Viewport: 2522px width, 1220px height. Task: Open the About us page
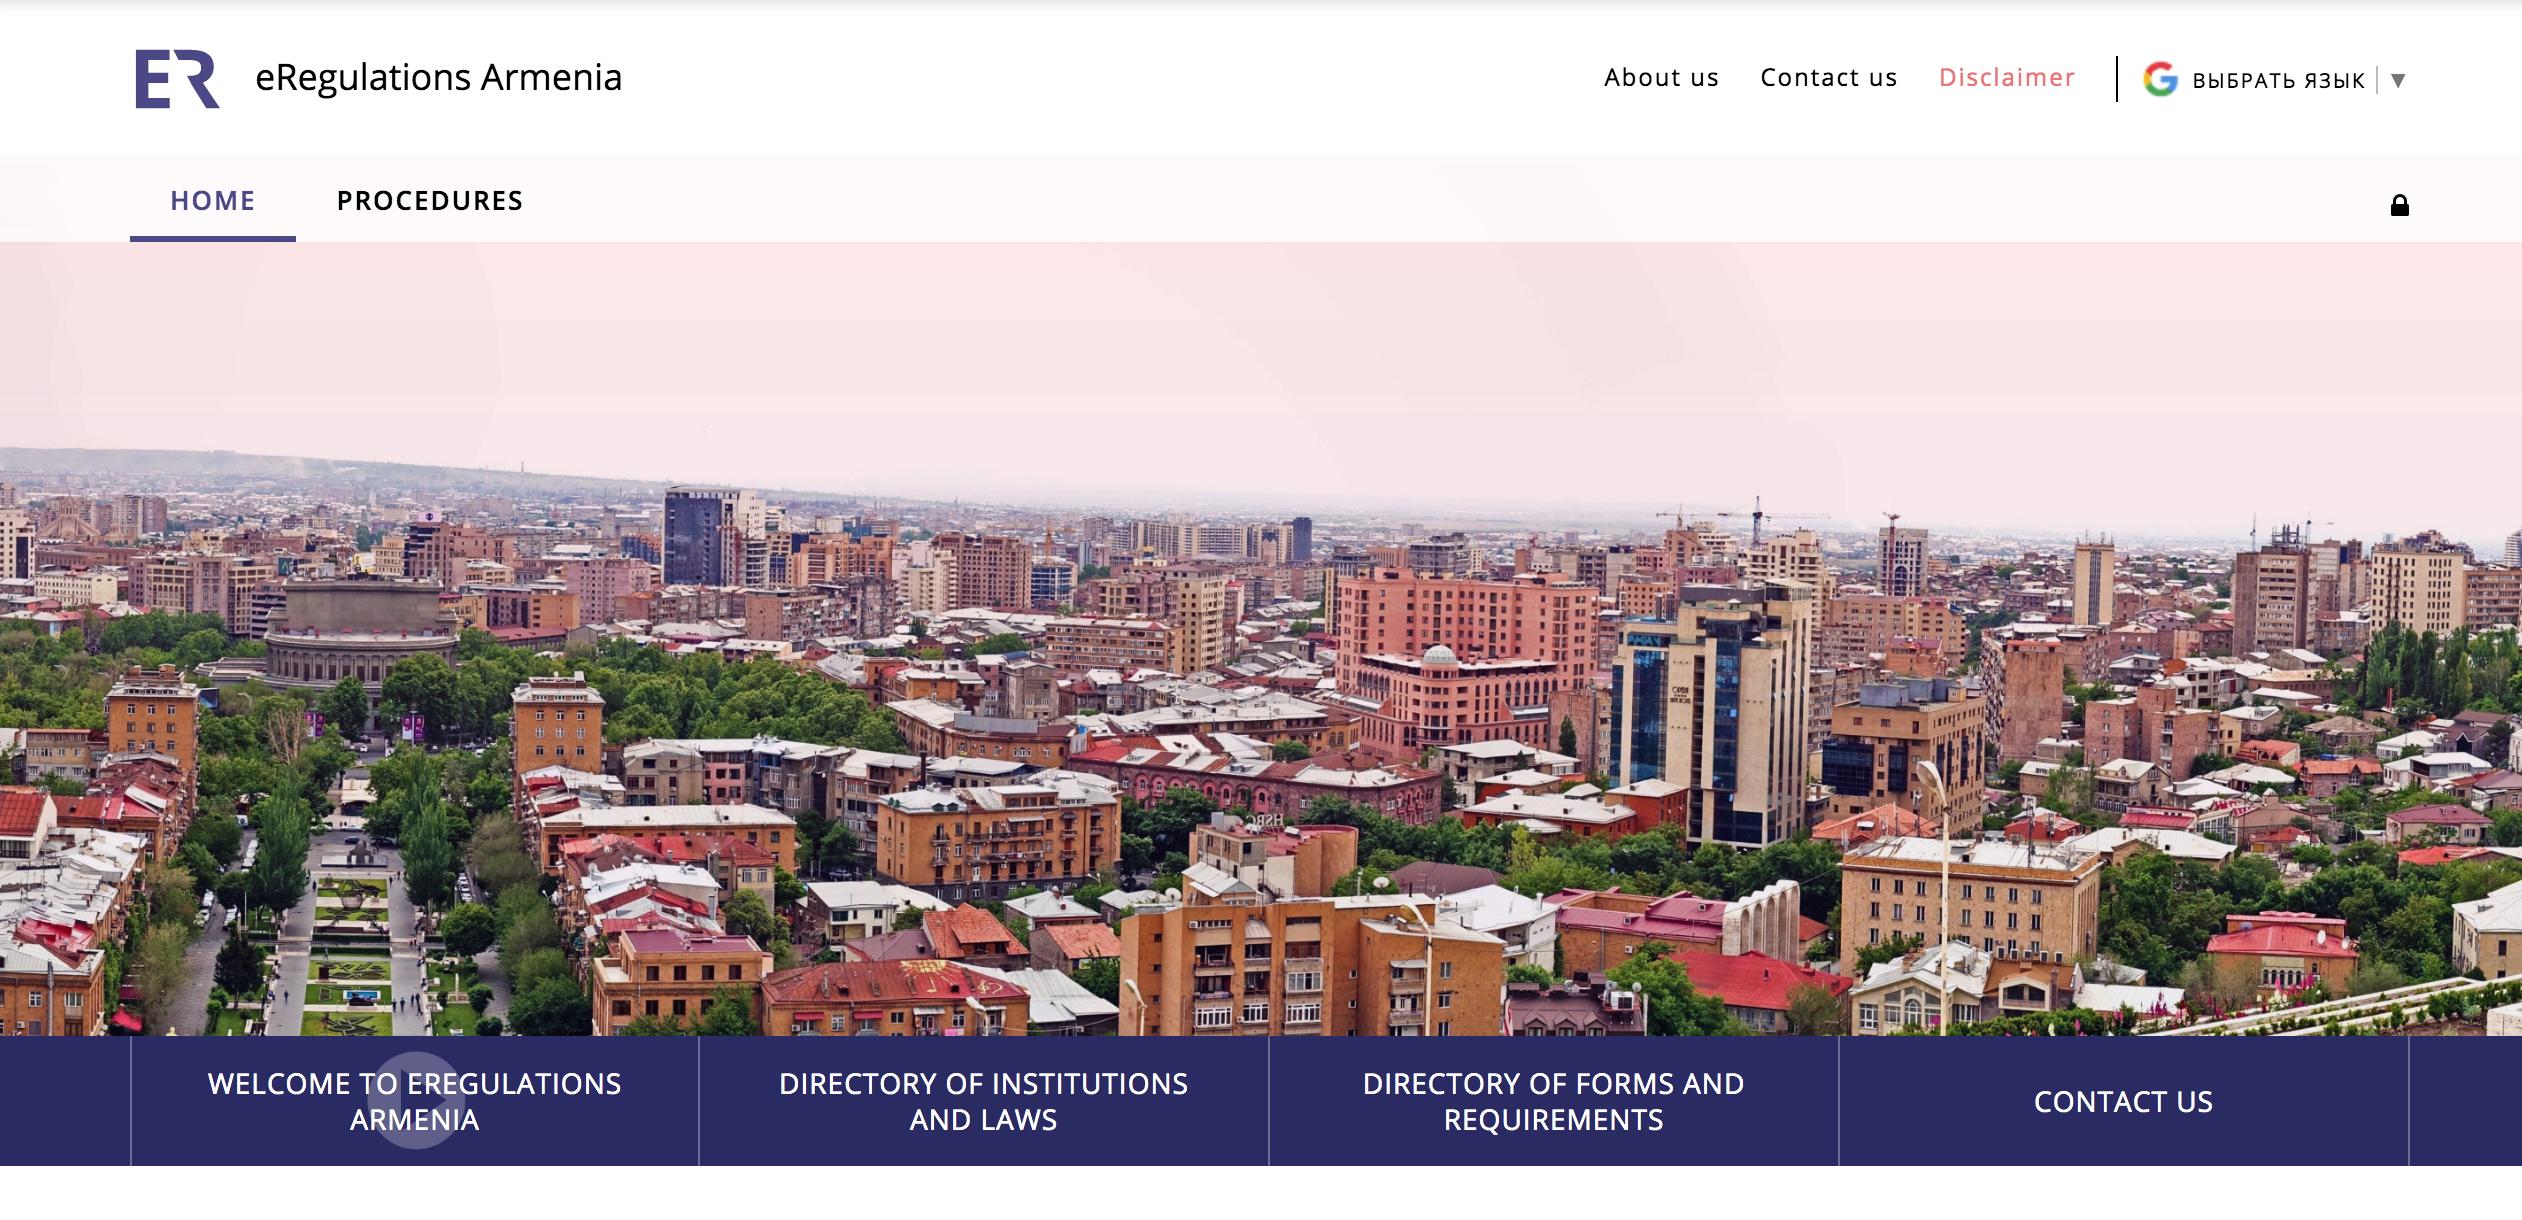pos(1661,77)
